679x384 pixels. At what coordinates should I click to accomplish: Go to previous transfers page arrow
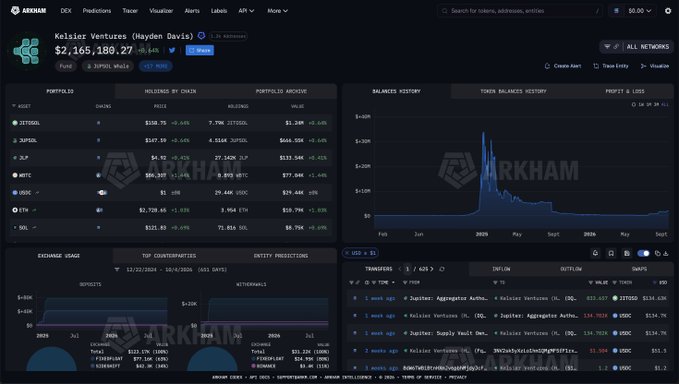400,269
